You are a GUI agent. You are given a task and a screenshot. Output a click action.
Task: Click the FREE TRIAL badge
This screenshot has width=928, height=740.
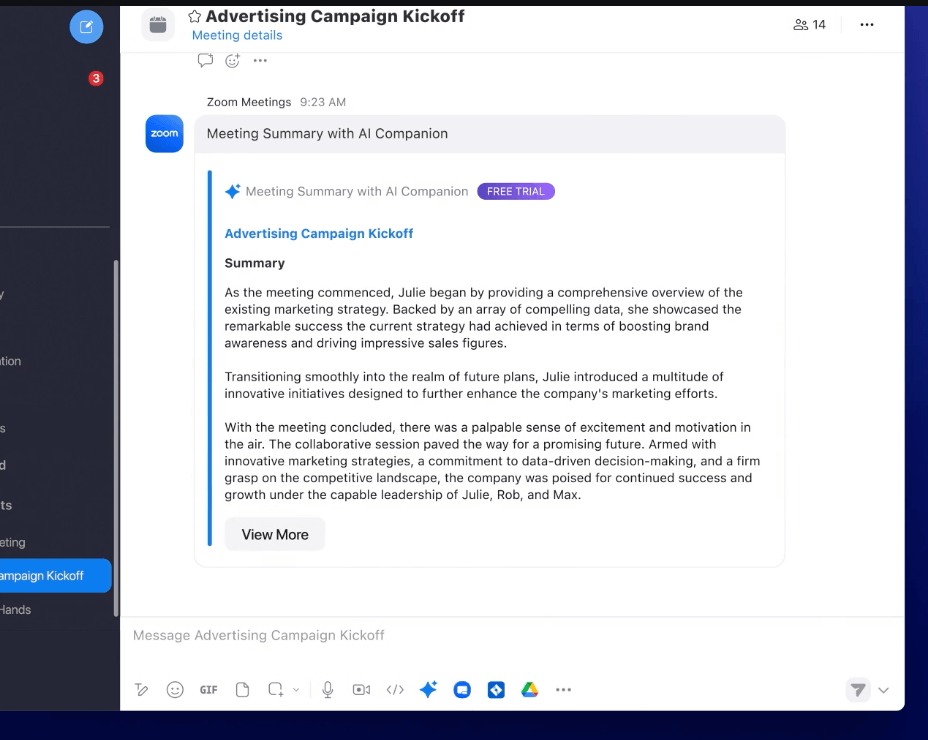point(515,191)
